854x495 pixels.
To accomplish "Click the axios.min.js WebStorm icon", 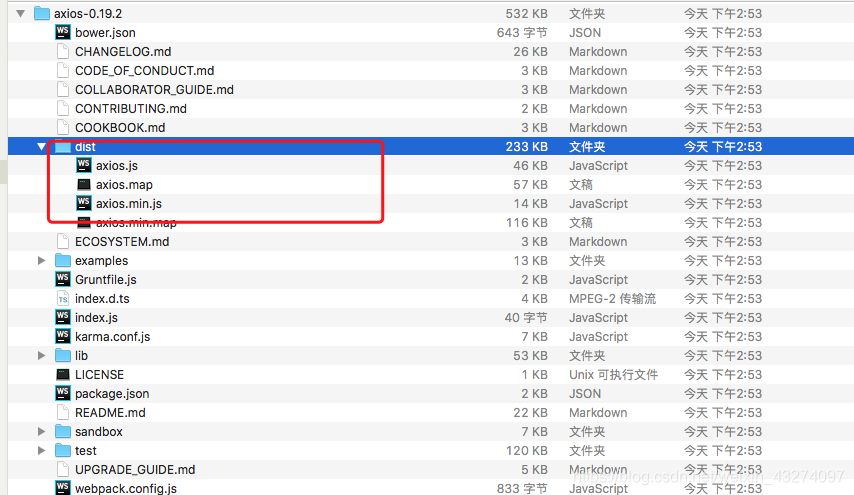I will click(x=84, y=203).
